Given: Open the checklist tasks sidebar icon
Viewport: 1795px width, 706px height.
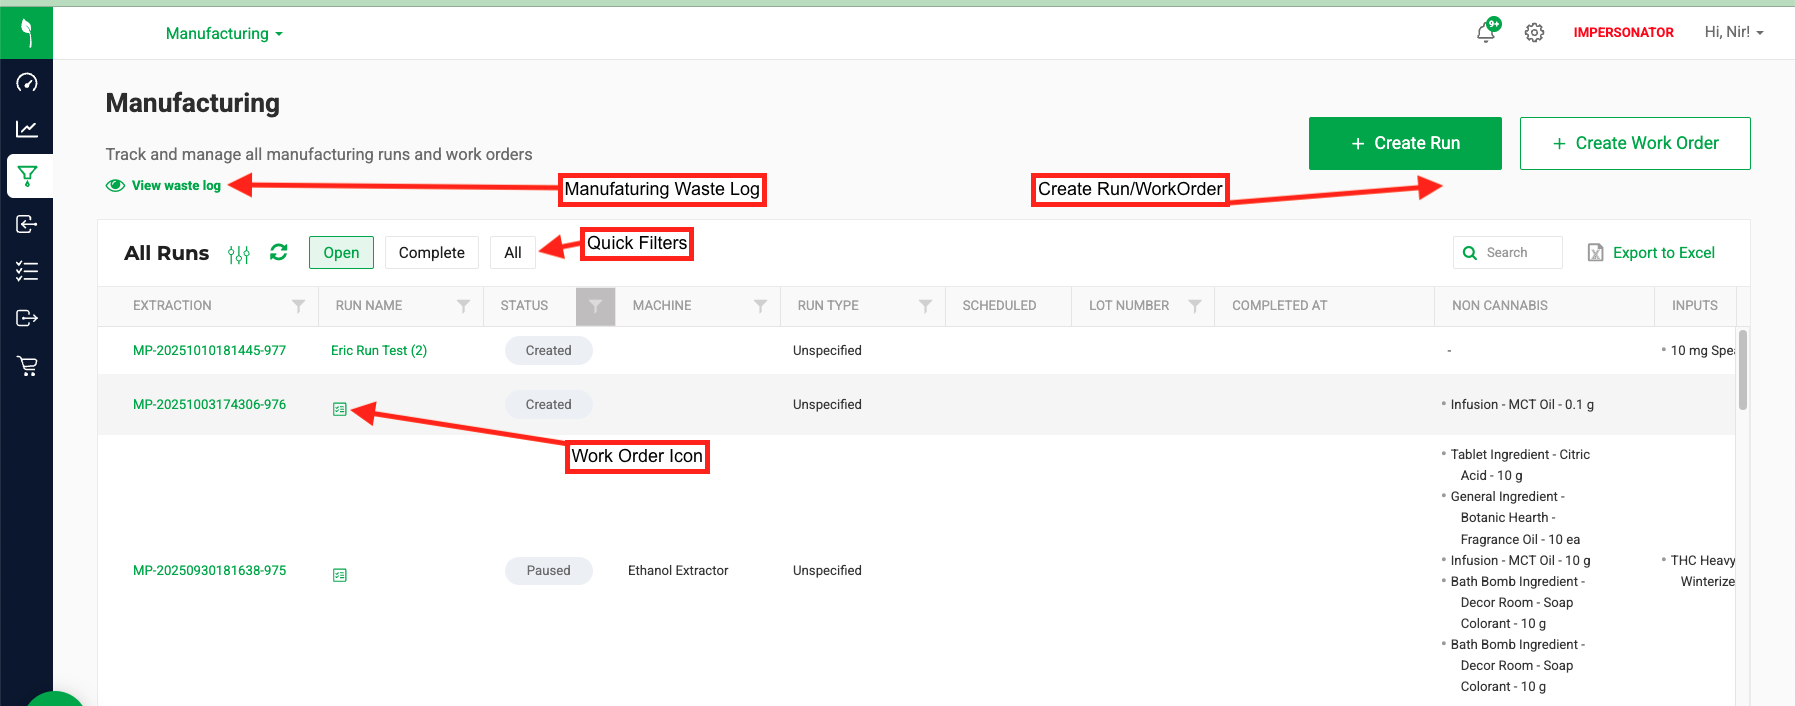Looking at the screenshot, I should pos(27,271).
